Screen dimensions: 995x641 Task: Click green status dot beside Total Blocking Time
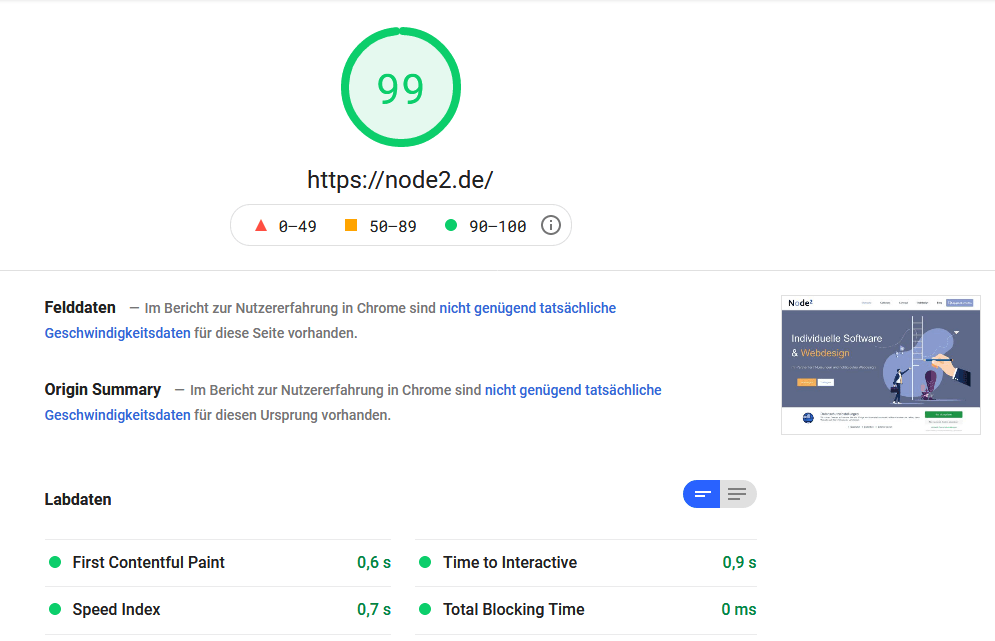(425, 609)
